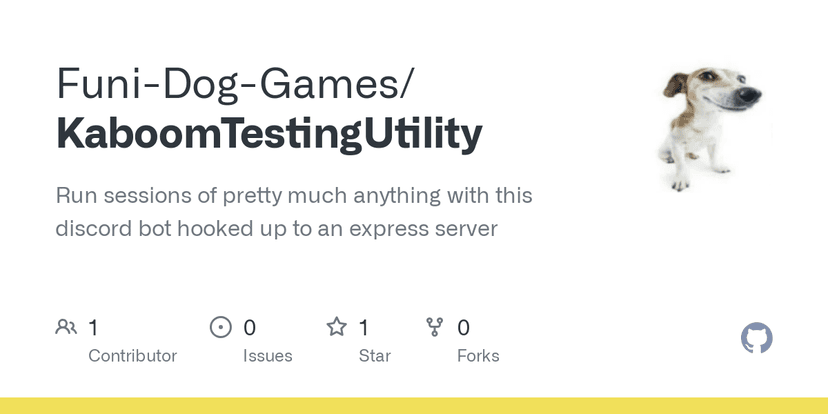Click the yellow language bar at bottom

414,405
